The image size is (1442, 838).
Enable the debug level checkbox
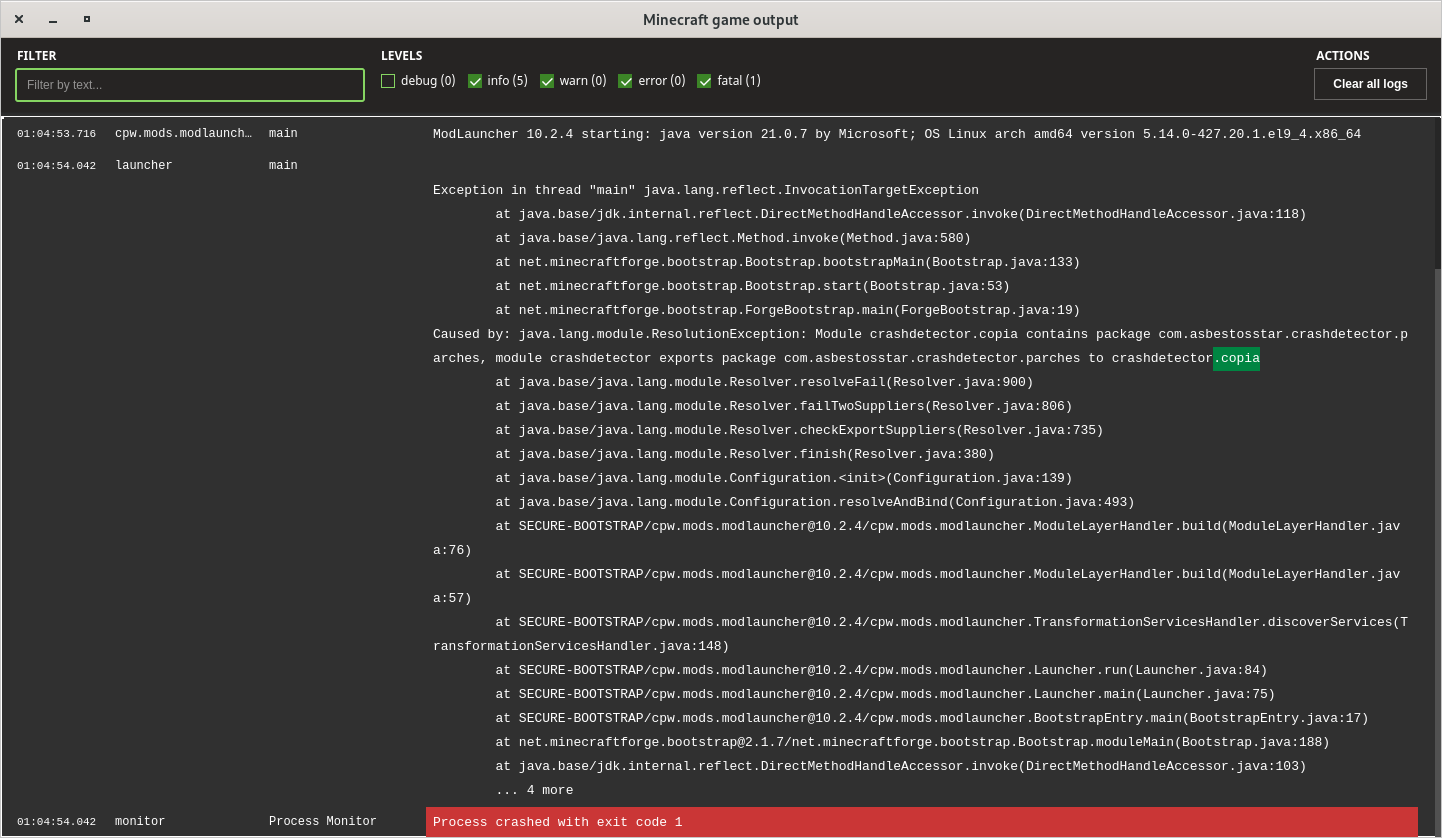(x=388, y=81)
